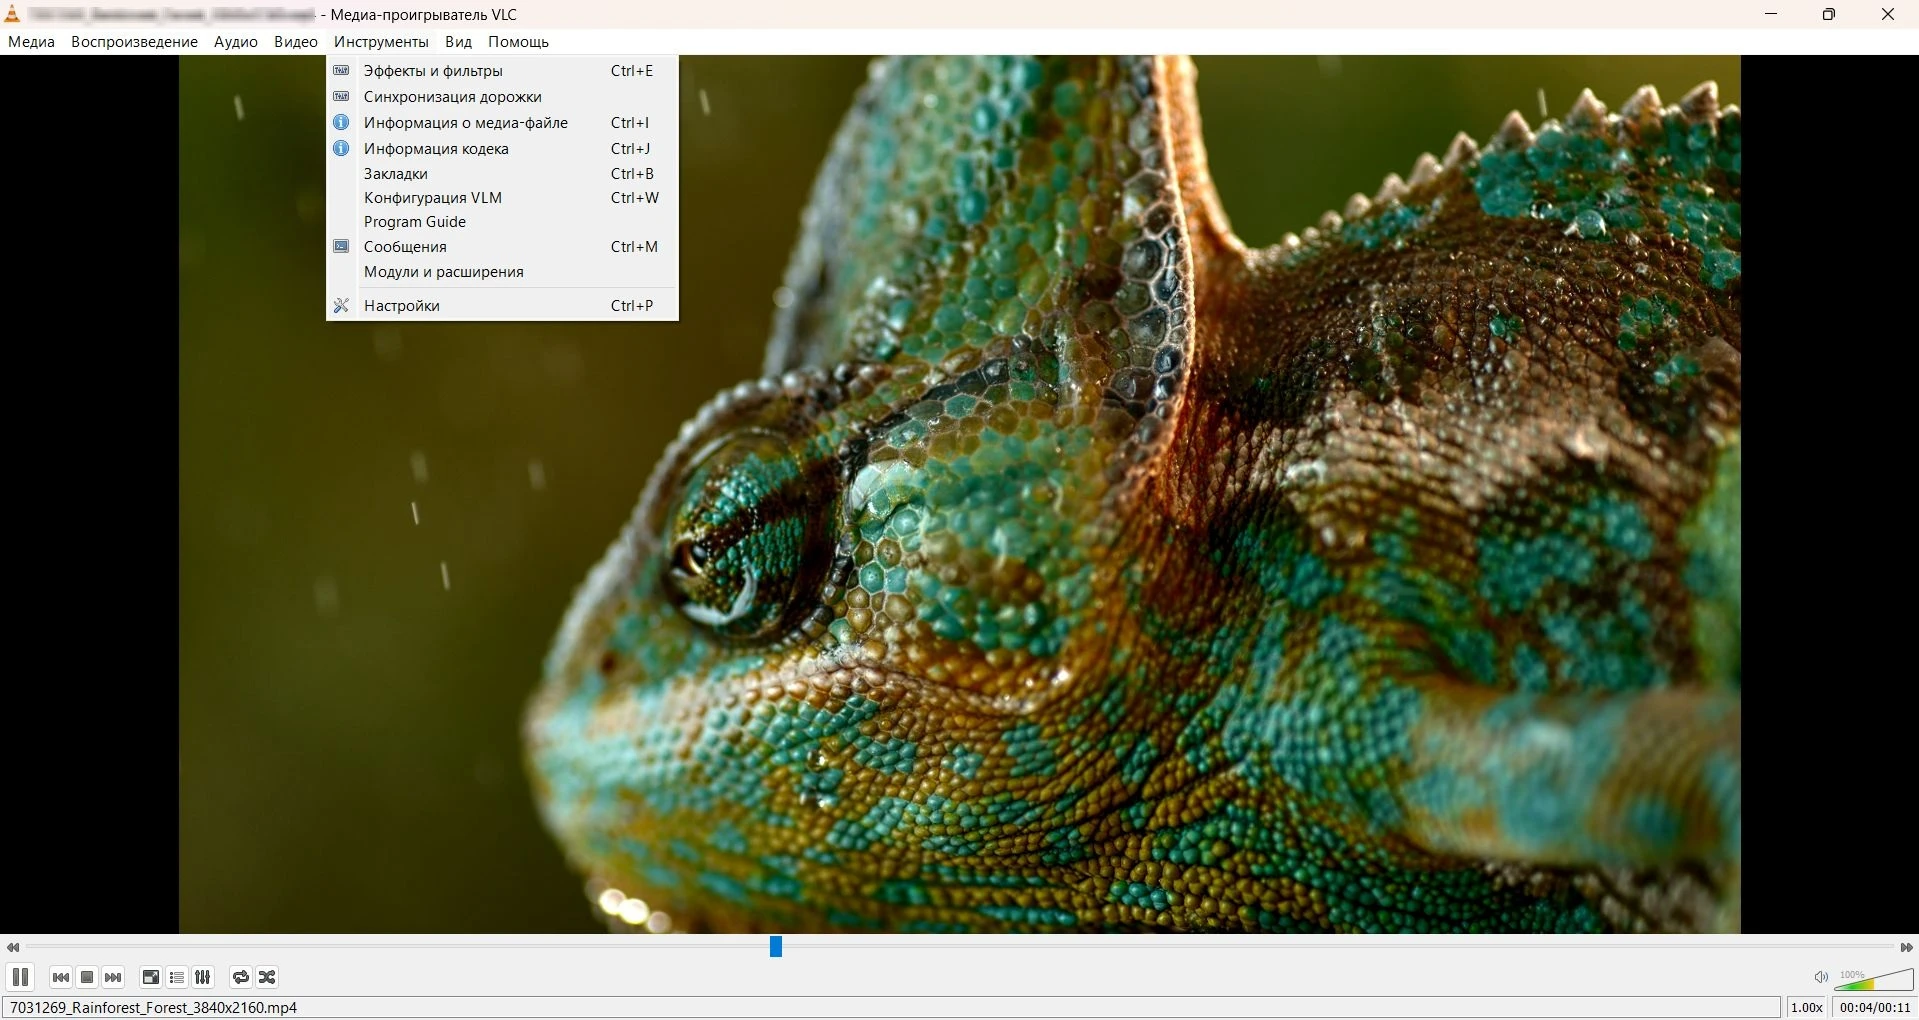Image resolution: width=1919 pixels, height=1020 pixels.
Task: Adjust the volume level slider
Action: 1874,980
